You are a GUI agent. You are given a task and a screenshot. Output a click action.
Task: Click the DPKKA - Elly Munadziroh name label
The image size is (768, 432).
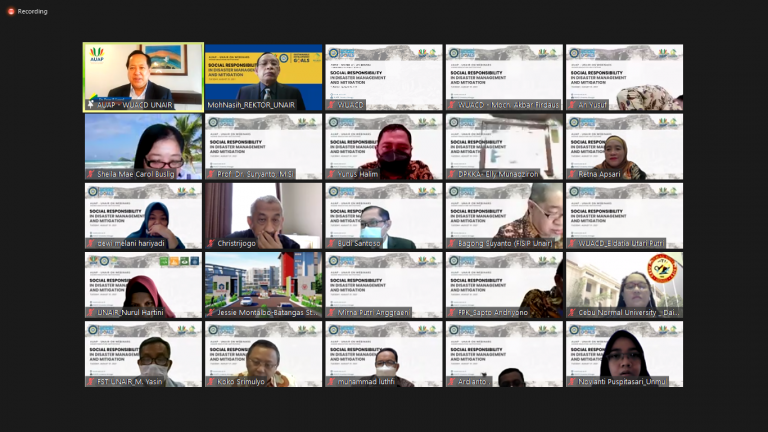(501, 174)
